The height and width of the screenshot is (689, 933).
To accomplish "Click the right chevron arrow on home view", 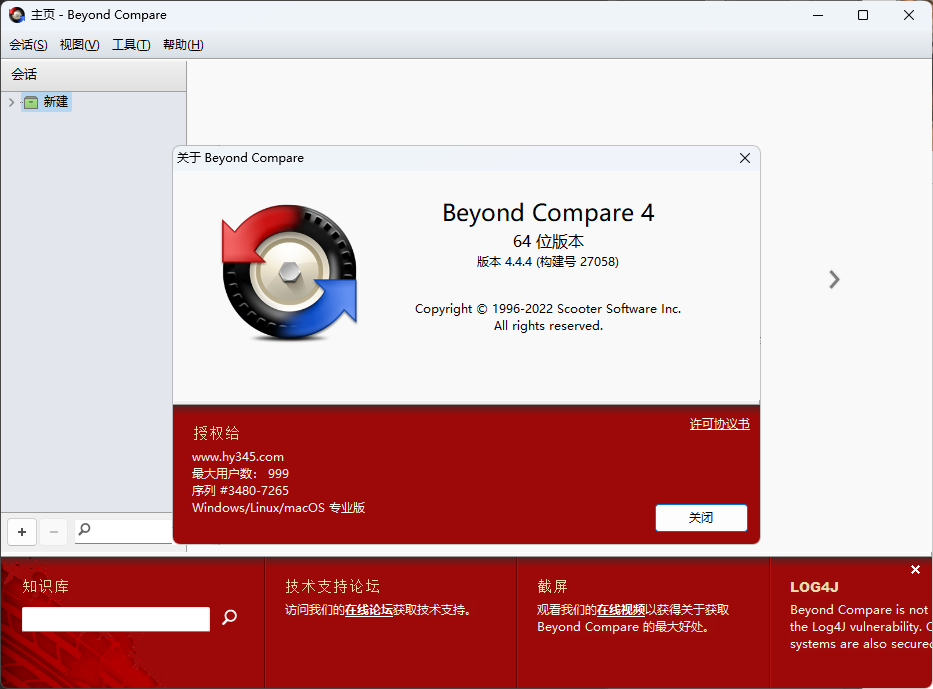I will click(x=834, y=280).
